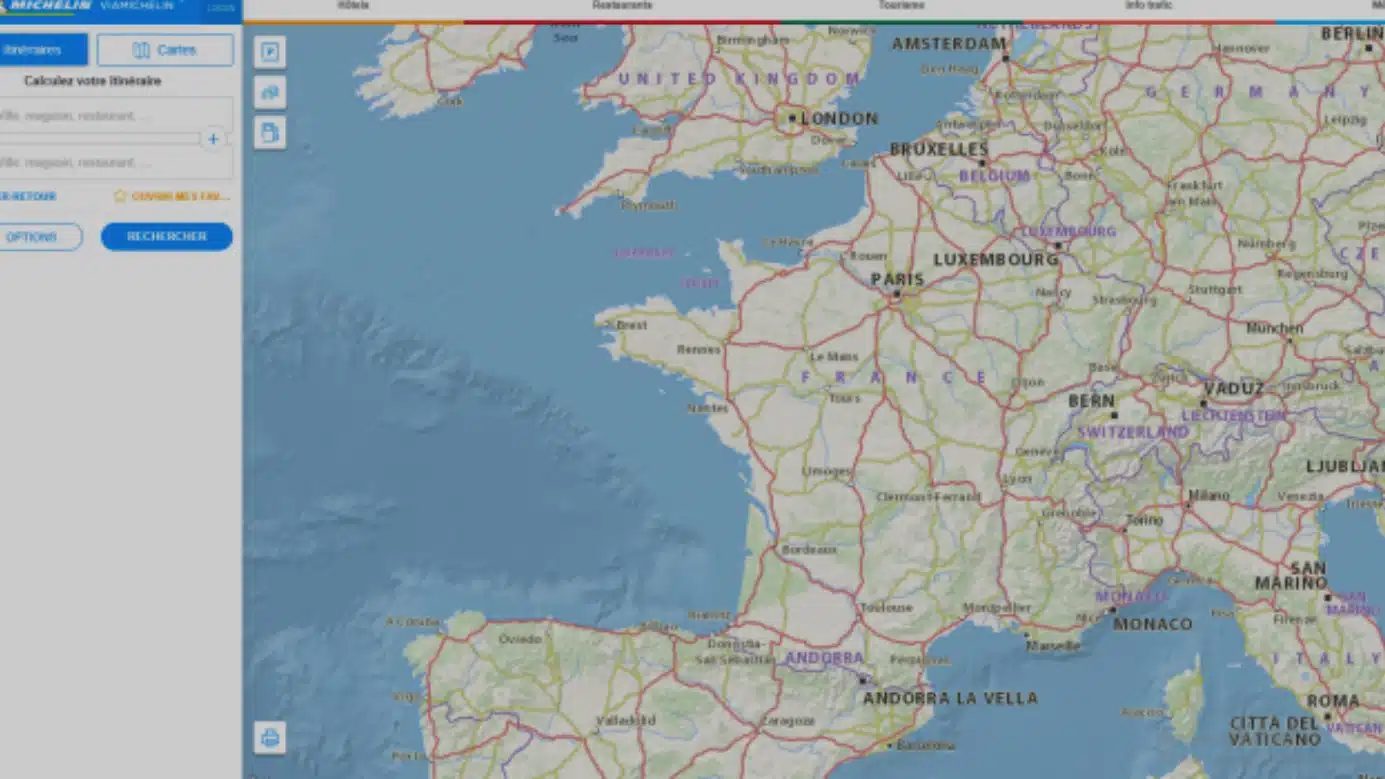Screen dimensions: 1385x779
Task: Click the Login link in header
Action: click(x=221, y=7)
